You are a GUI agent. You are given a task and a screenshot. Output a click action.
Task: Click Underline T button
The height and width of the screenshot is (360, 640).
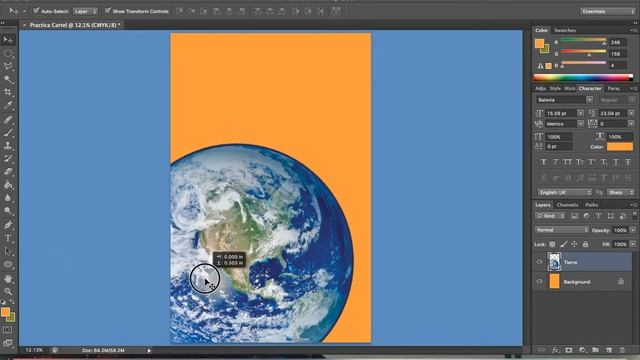[x=616, y=162]
